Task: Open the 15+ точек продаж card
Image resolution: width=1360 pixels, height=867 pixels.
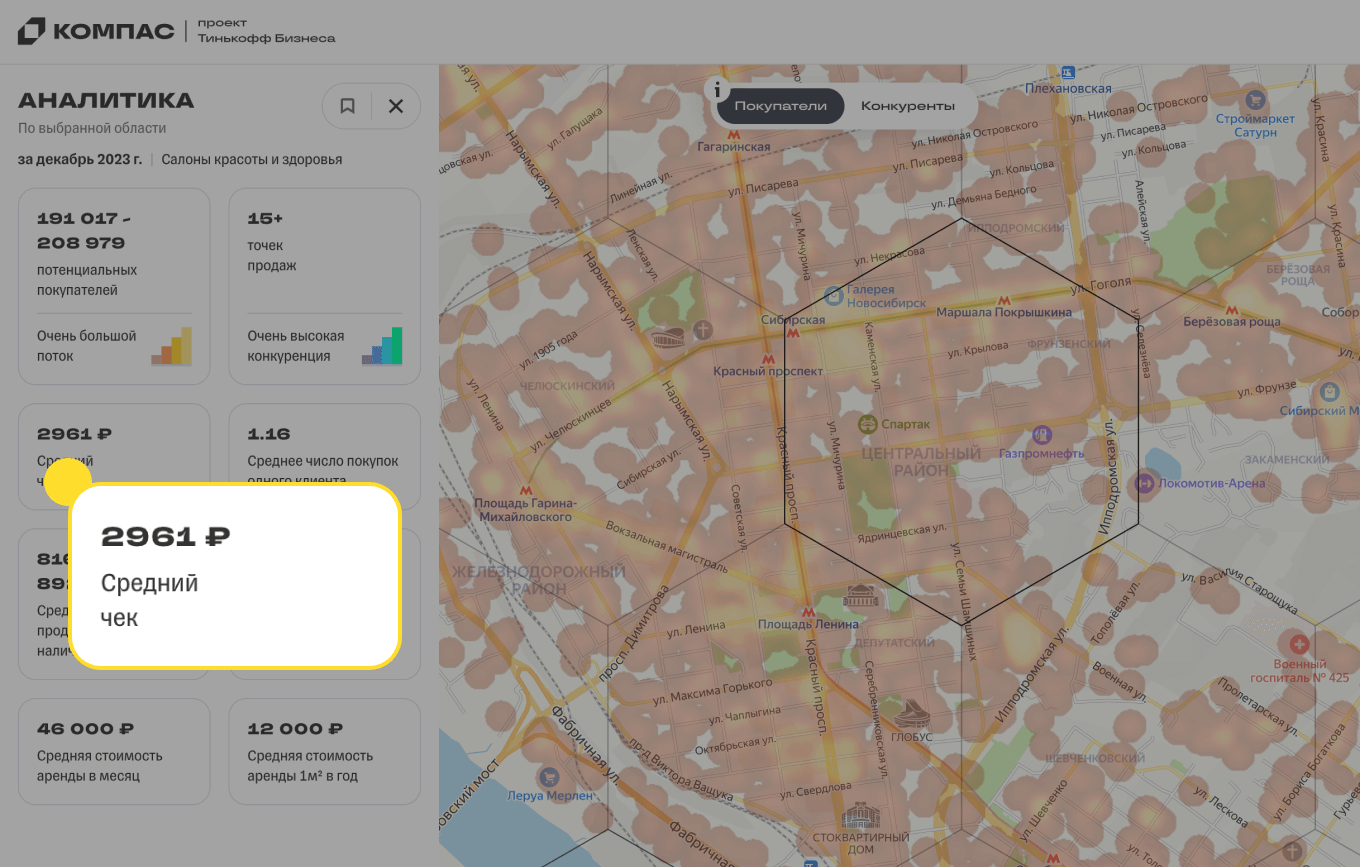Action: click(x=325, y=286)
